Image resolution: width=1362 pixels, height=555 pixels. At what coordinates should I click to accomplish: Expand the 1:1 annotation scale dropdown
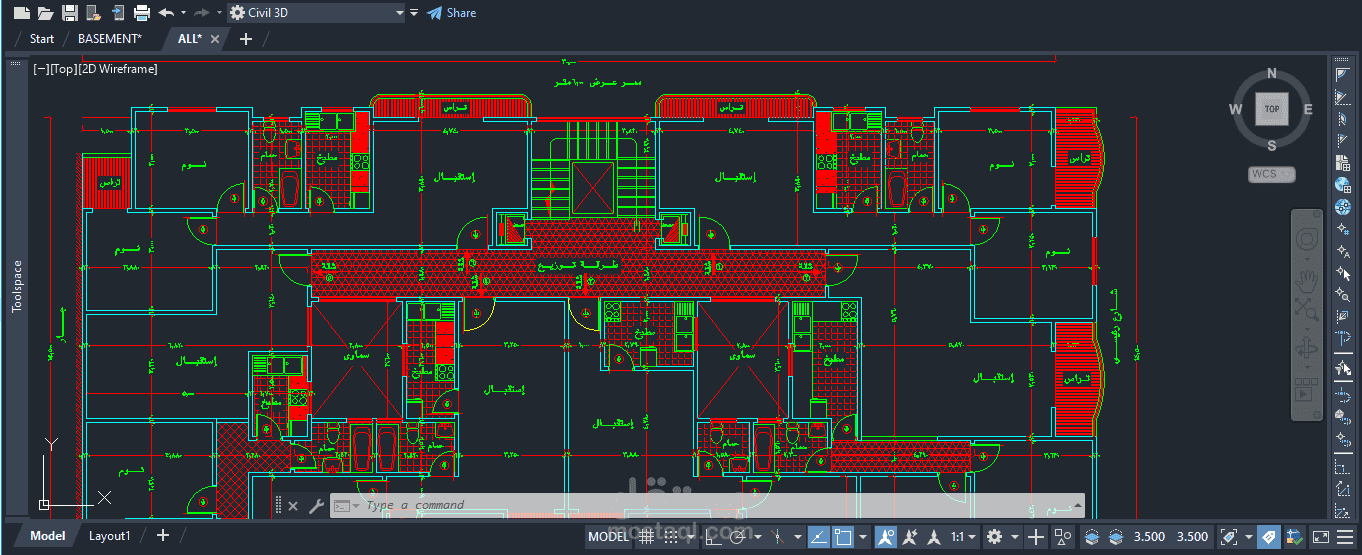click(963, 537)
